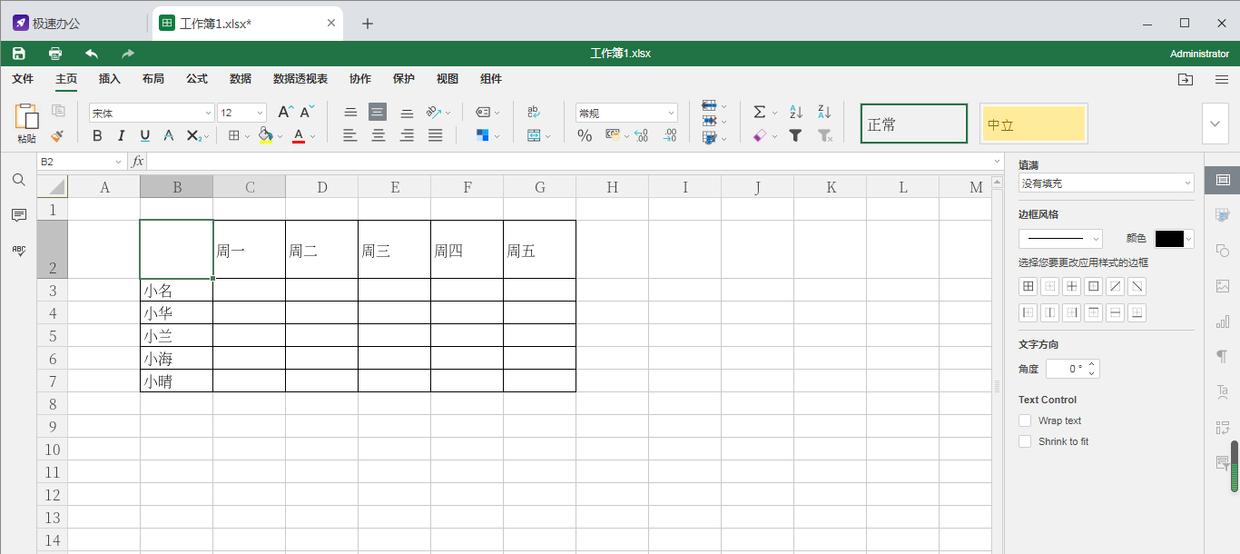Toggle bold formatting
1240x554 pixels.
pyautogui.click(x=97, y=135)
